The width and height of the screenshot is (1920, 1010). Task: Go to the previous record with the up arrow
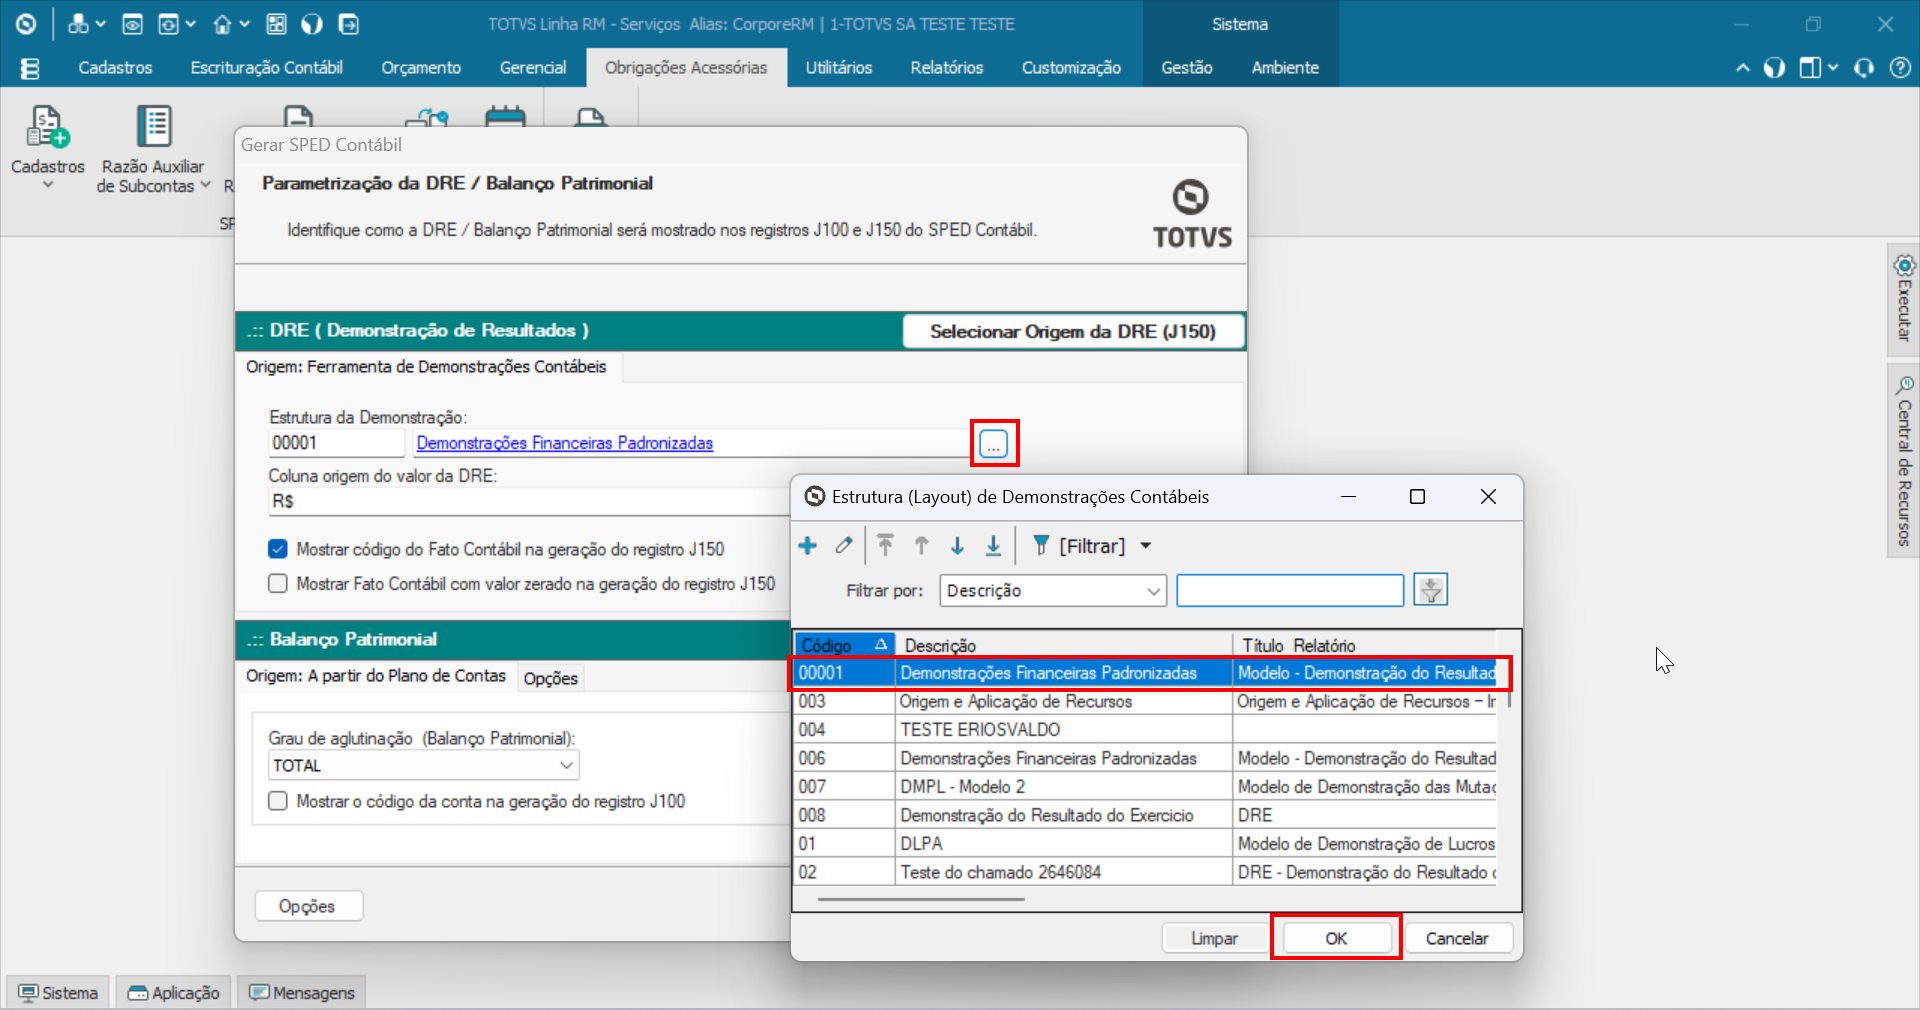click(921, 545)
